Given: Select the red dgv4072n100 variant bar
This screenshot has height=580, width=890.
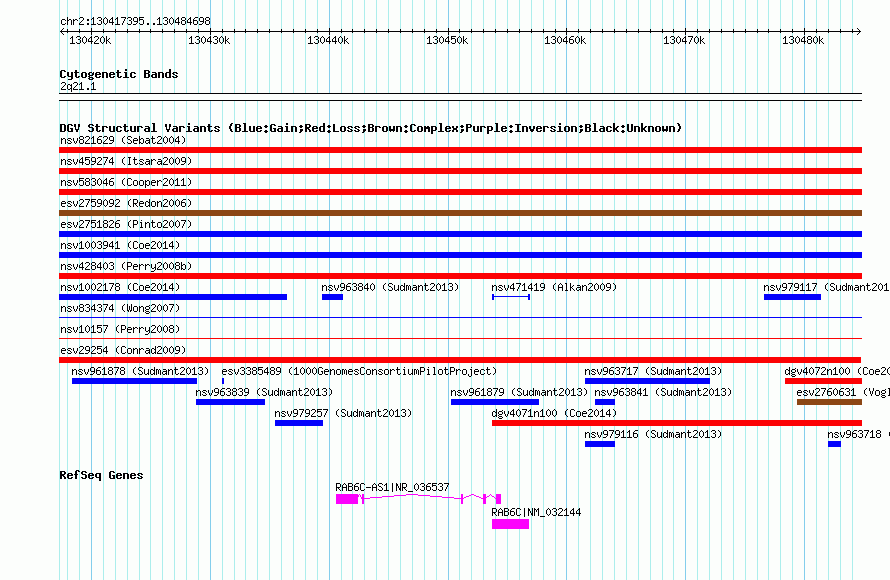Looking at the screenshot, I should click(823, 381).
